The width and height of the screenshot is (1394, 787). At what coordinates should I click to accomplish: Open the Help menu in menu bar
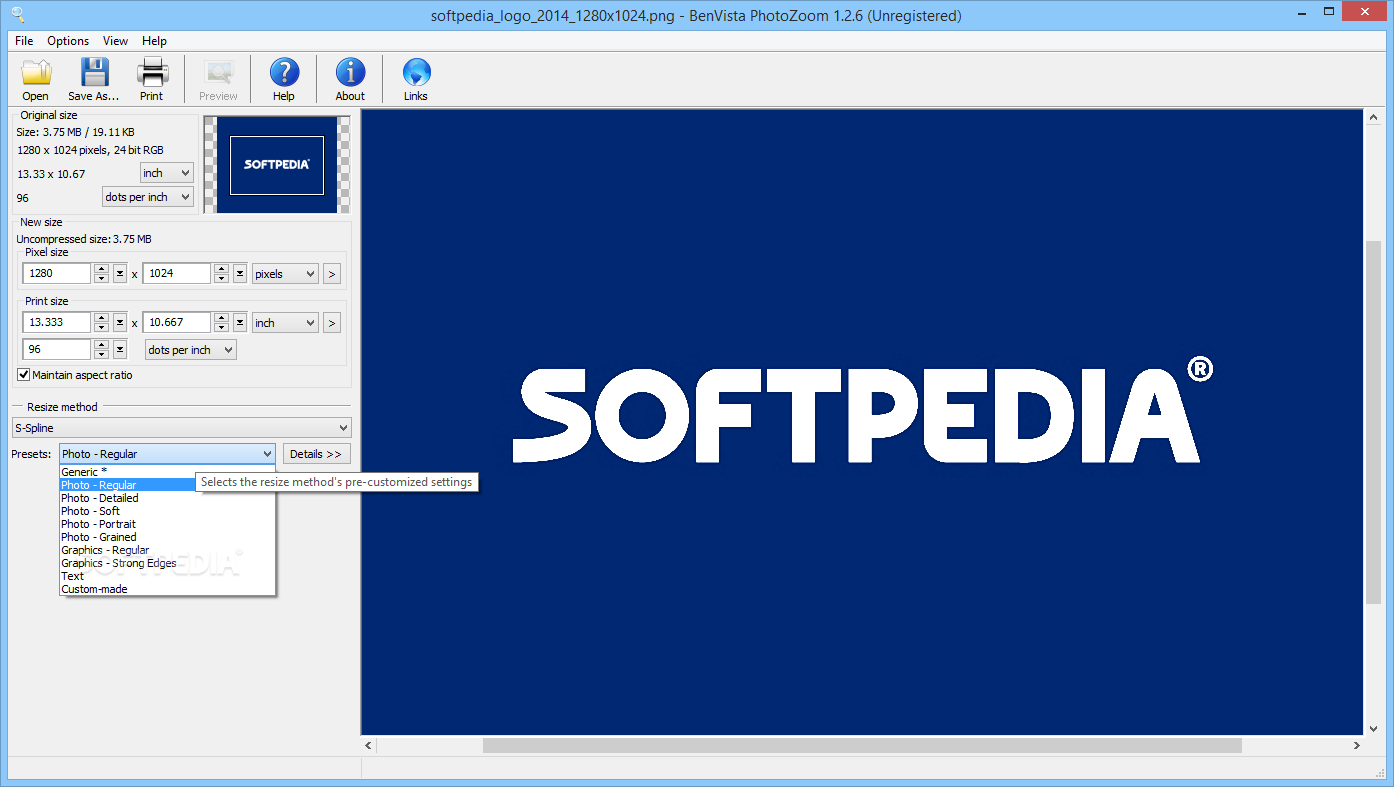click(x=154, y=41)
